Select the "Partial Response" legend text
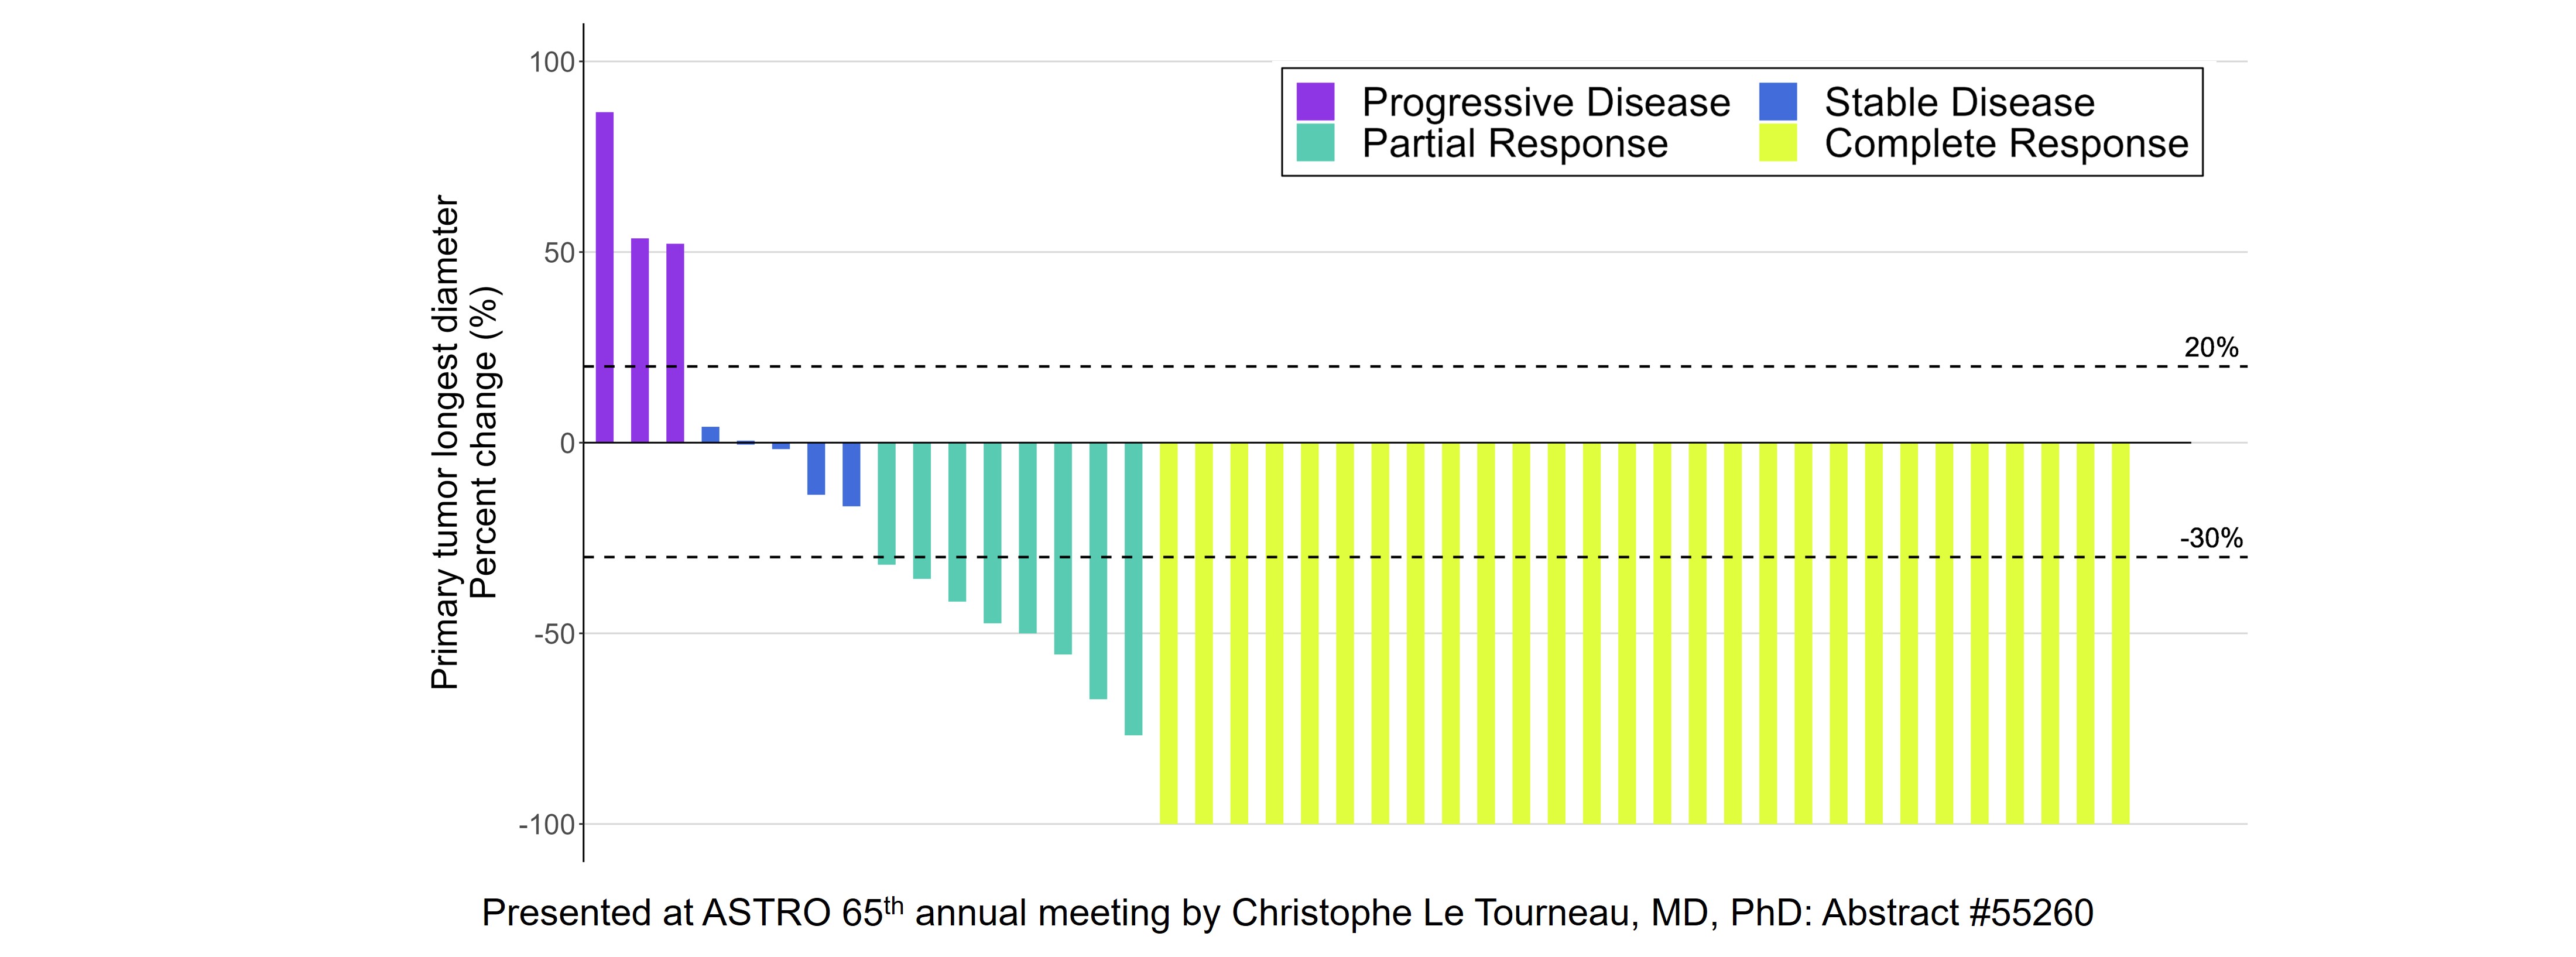 point(1514,143)
